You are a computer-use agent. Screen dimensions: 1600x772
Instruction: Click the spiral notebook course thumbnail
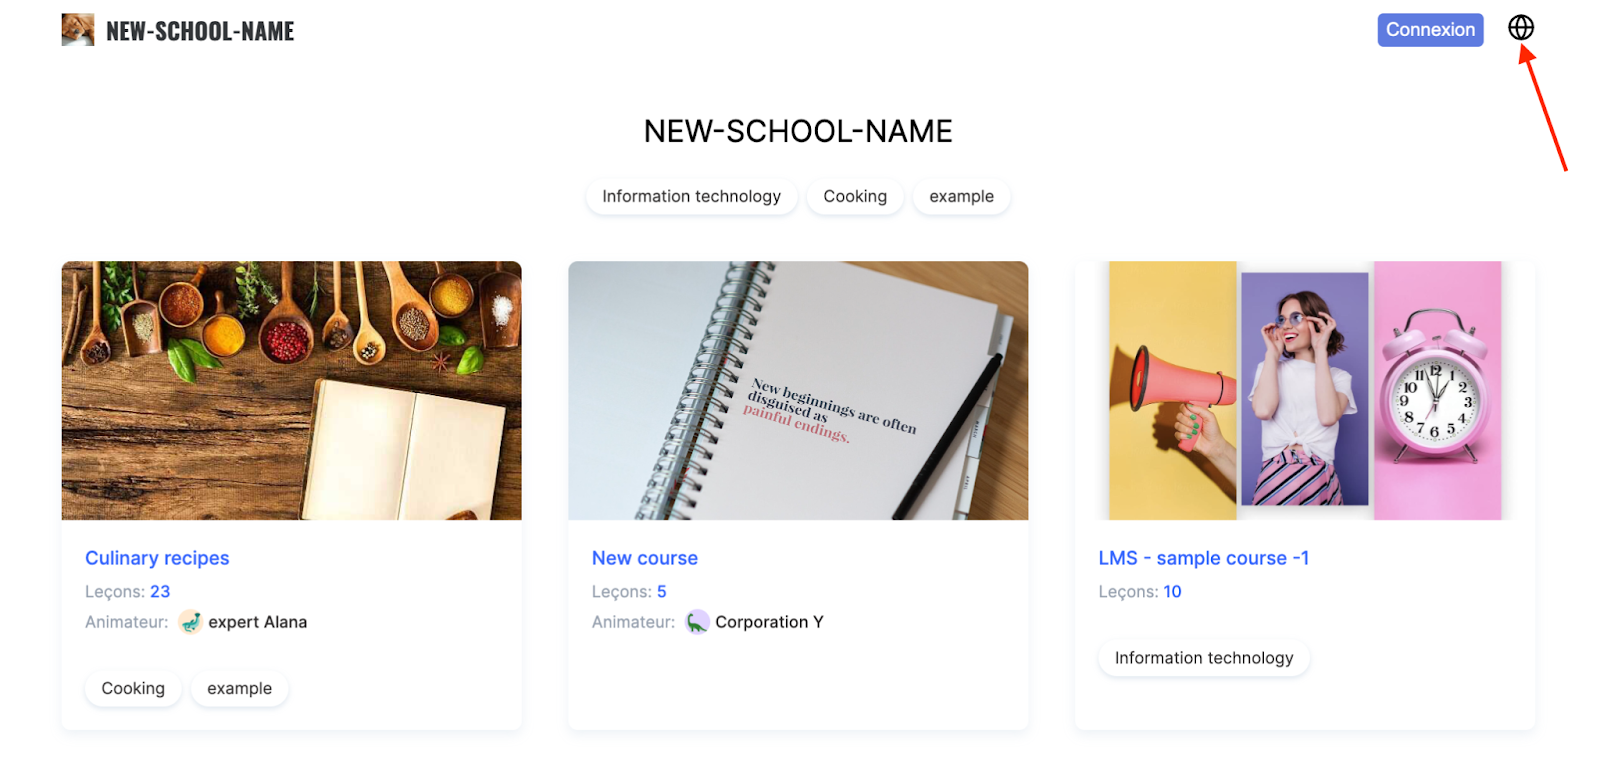point(798,391)
